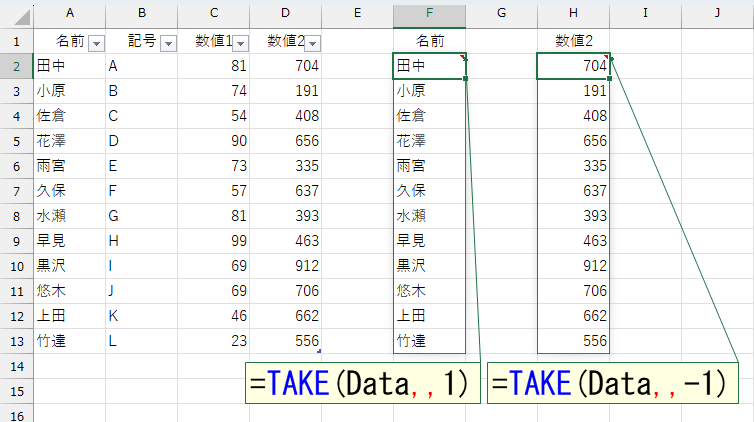
Task: Select row 13 header
Action: pyautogui.click(x=16, y=341)
